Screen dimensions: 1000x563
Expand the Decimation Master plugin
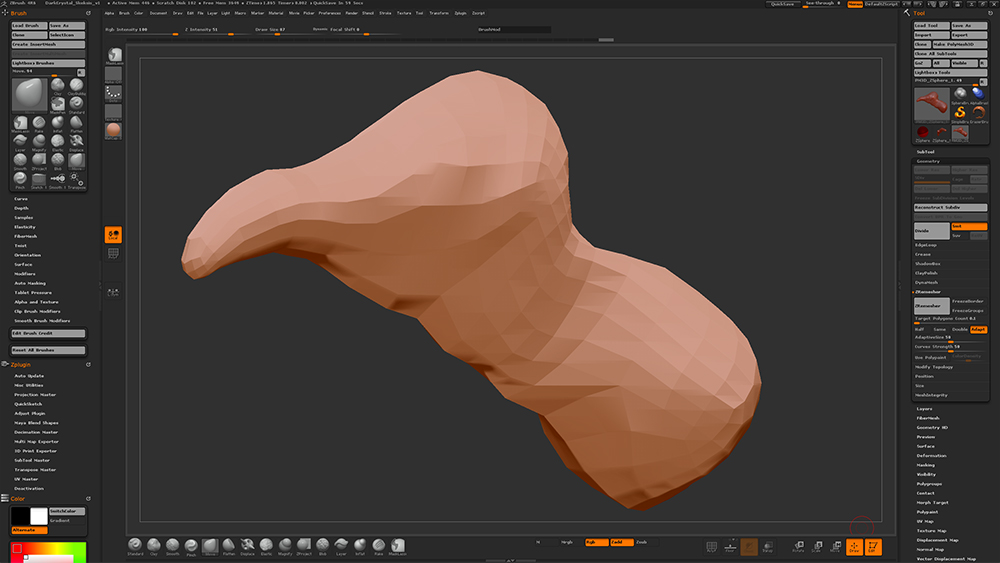point(36,432)
